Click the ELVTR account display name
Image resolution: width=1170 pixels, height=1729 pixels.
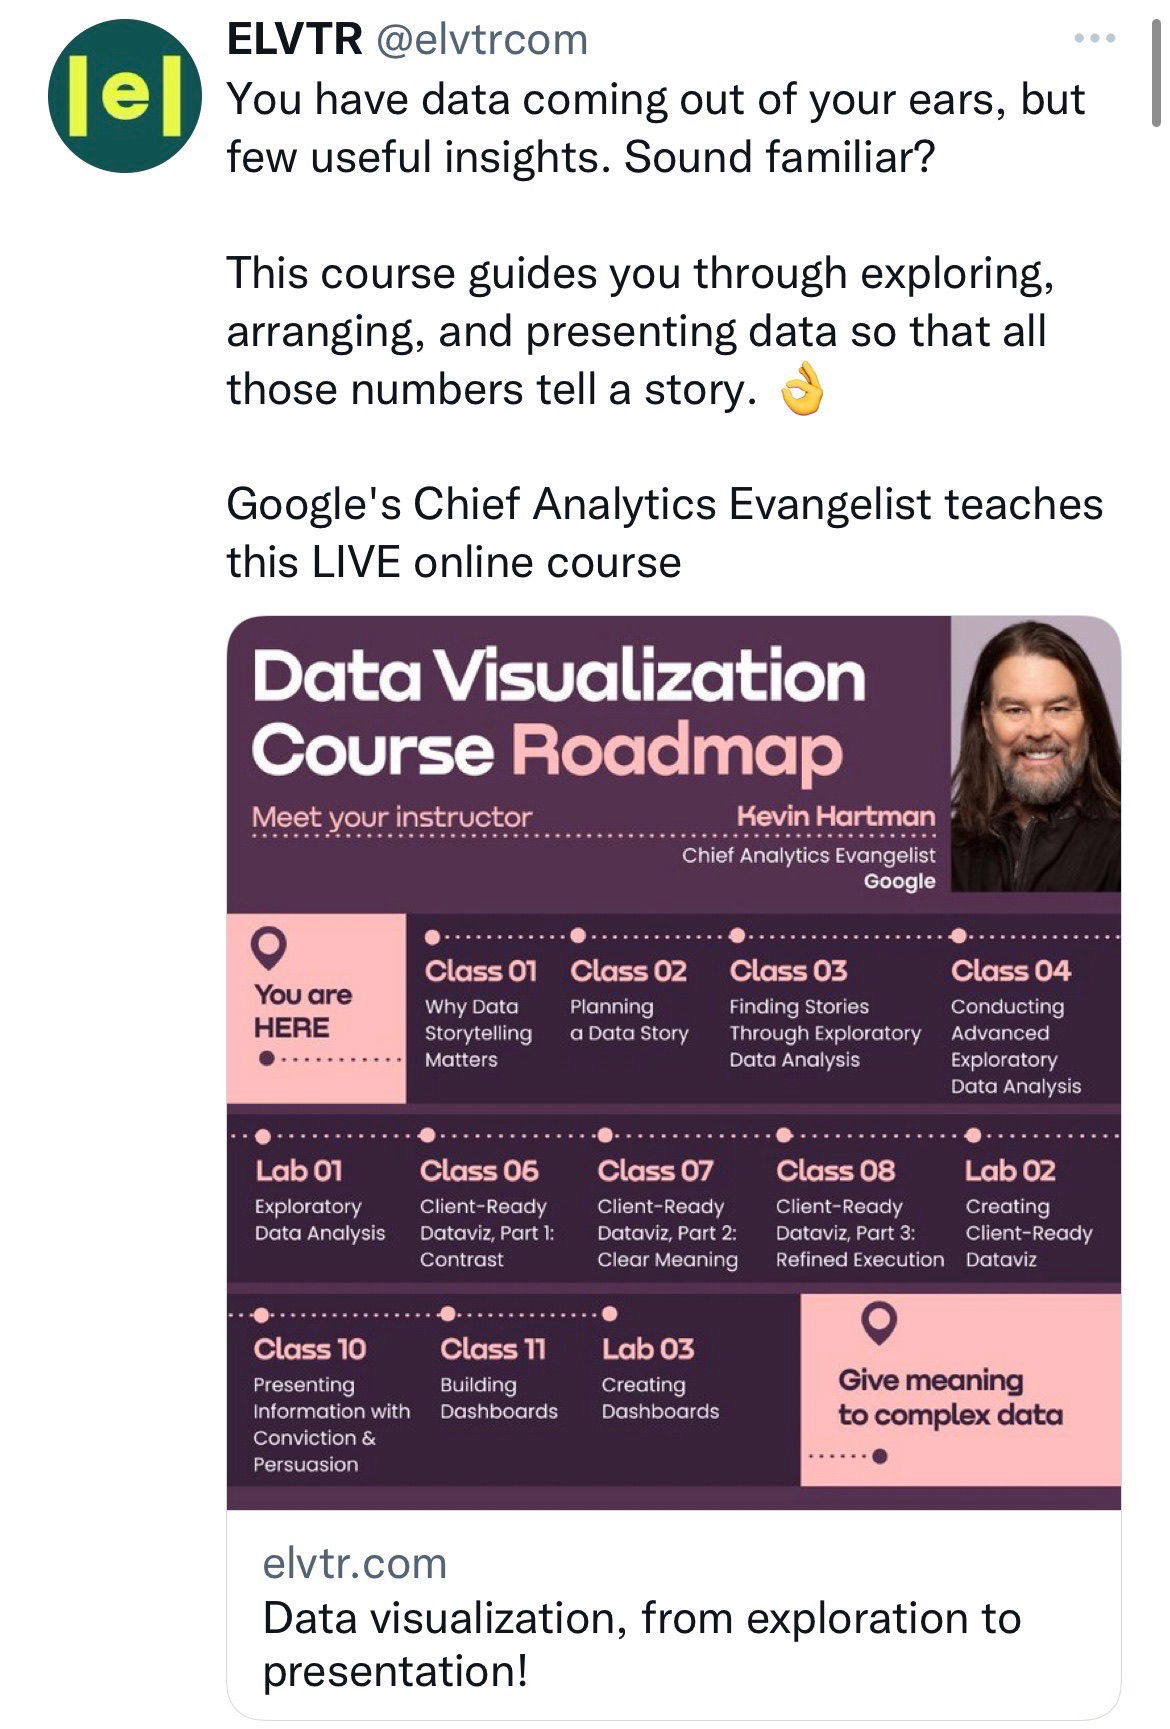click(294, 39)
